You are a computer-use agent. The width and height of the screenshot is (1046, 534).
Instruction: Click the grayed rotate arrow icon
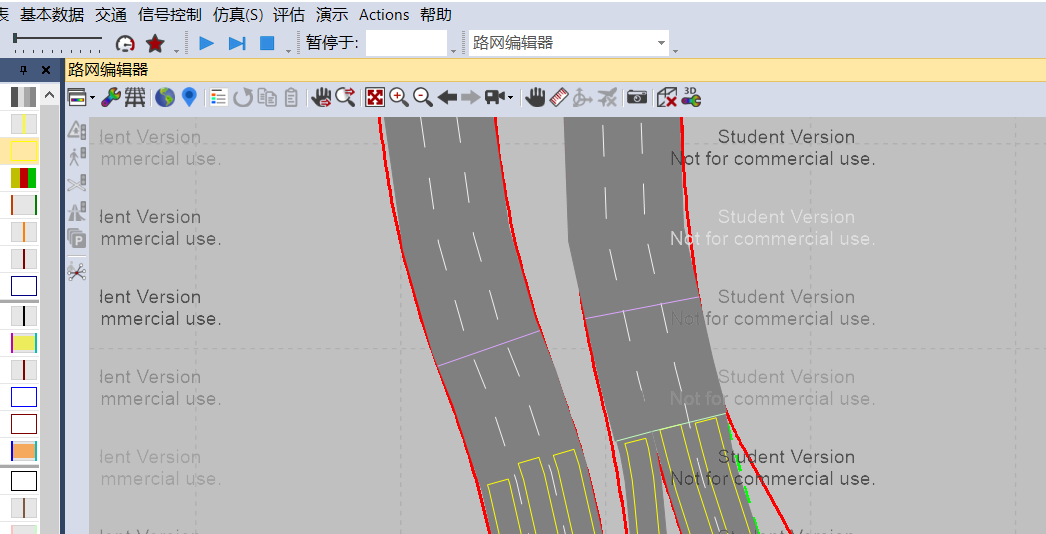point(243,97)
